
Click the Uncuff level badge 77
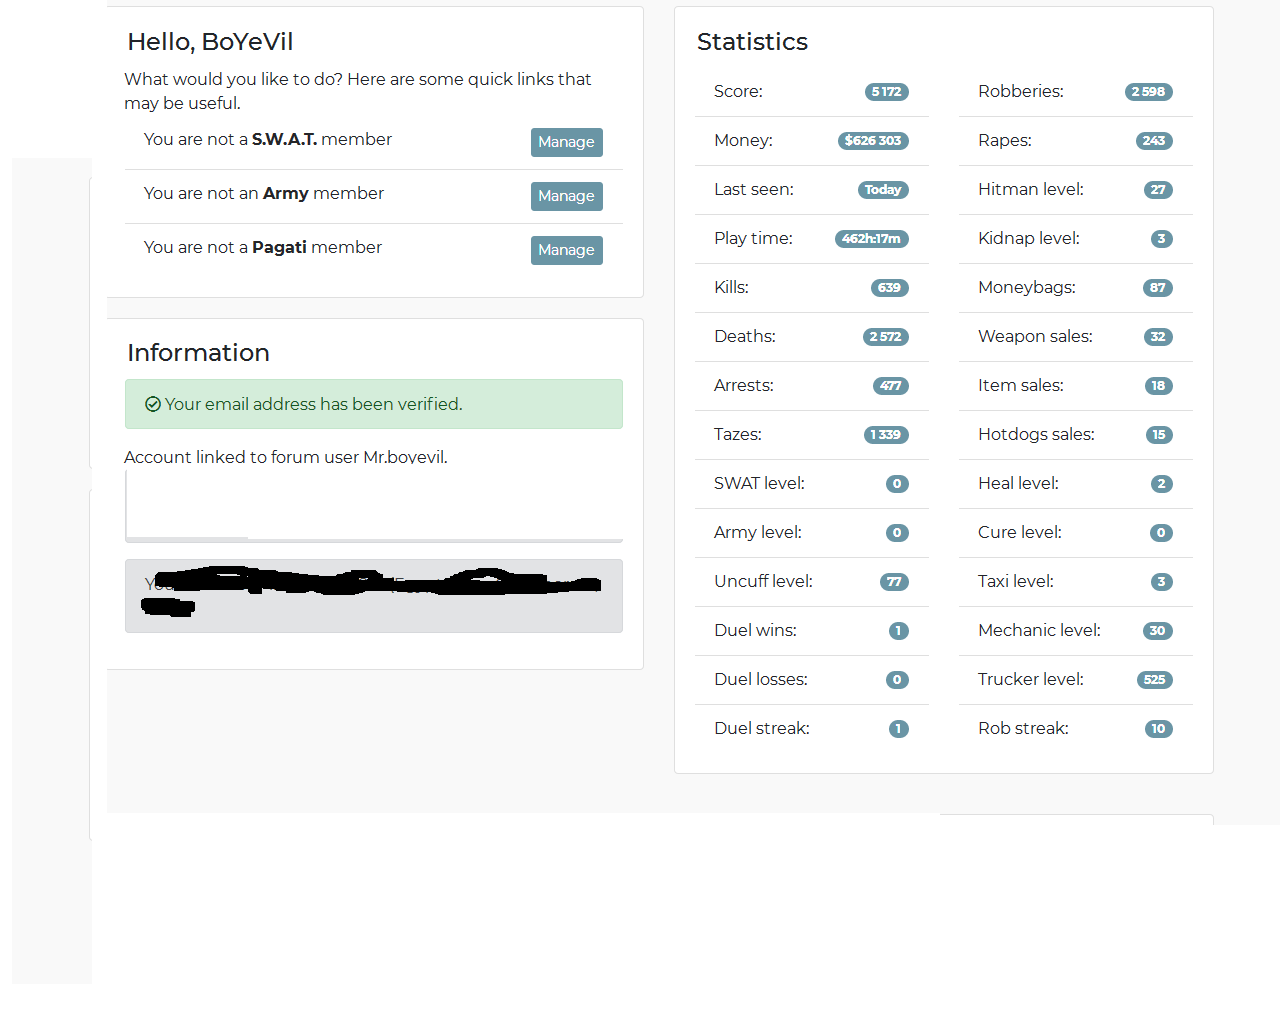tap(894, 582)
